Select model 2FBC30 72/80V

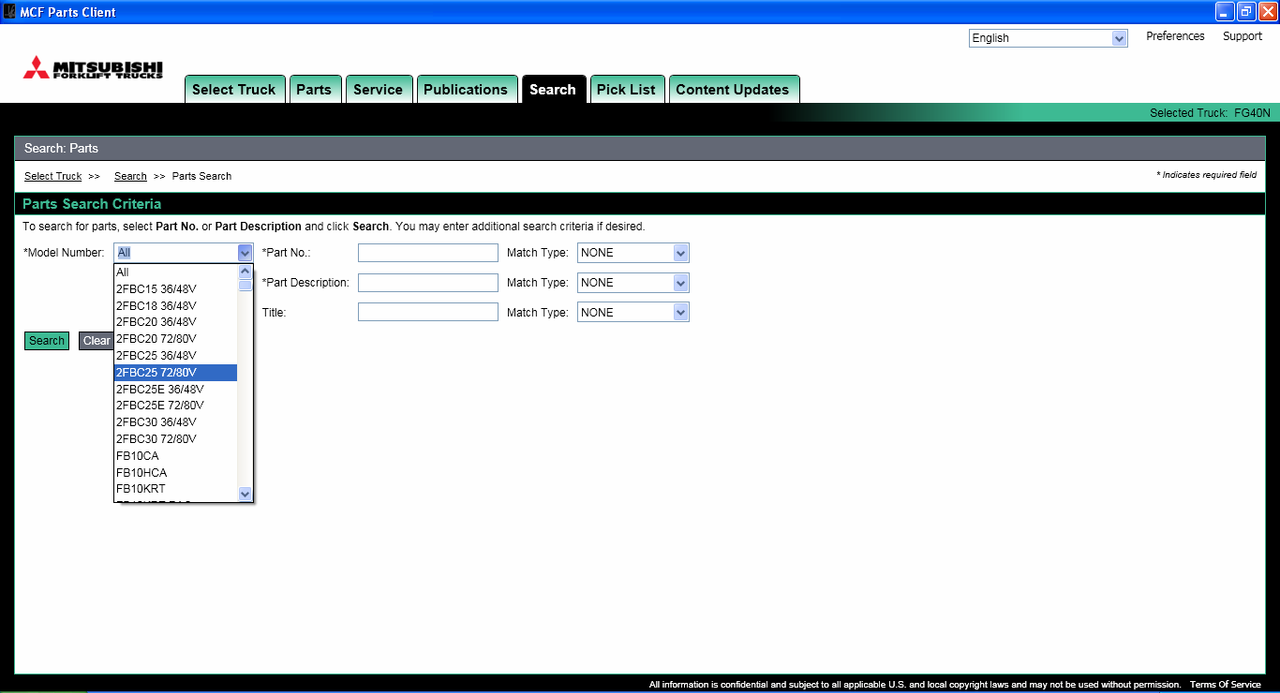pos(175,439)
